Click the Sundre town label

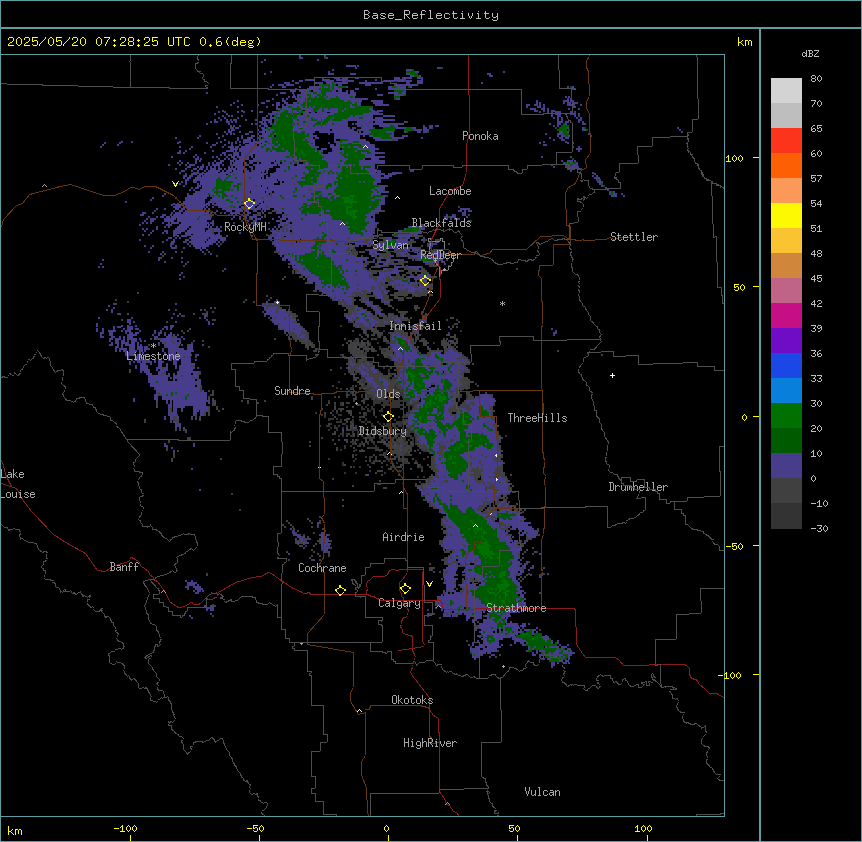point(292,391)
